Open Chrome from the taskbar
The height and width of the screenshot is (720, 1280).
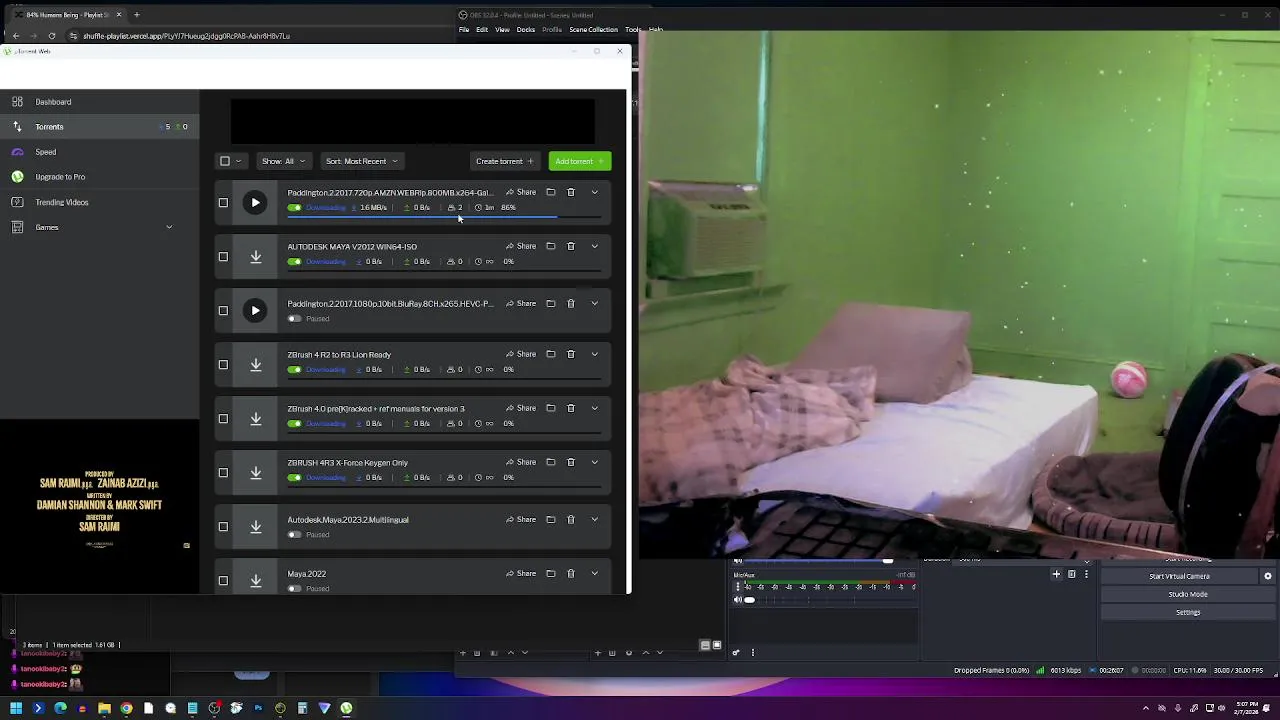point(126,708)
